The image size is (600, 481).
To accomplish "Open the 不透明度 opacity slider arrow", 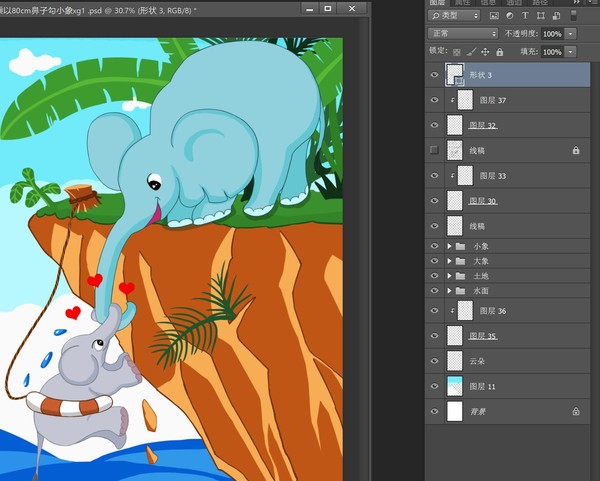I will [571, 34].
